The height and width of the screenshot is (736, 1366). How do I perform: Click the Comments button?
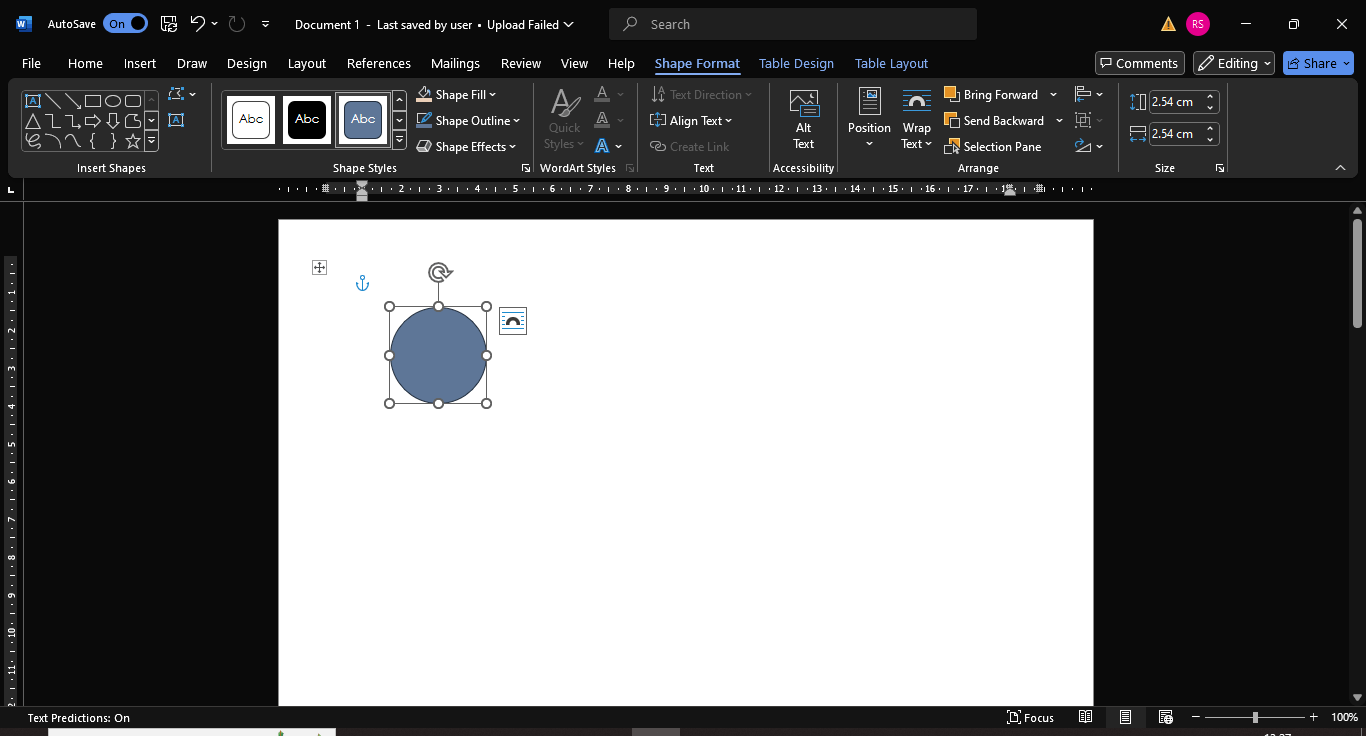click(x=1140, y=63)
